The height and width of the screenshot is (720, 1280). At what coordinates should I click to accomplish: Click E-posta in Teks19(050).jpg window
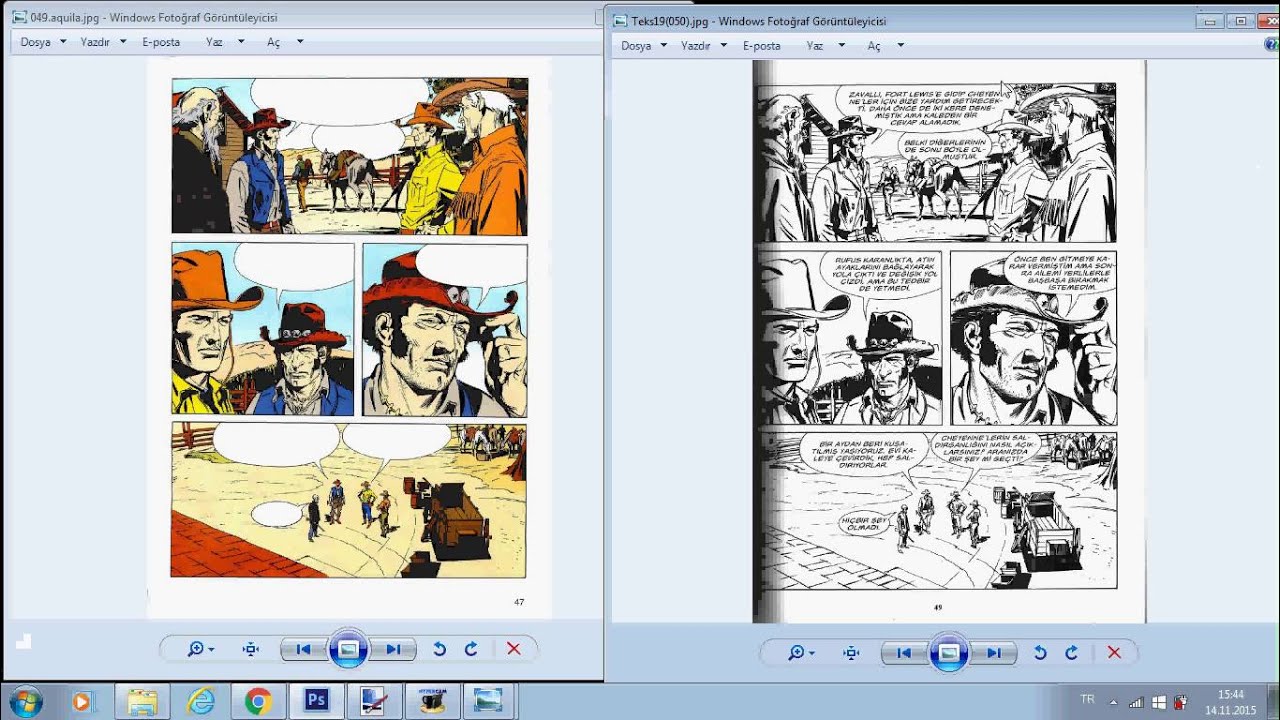point(762,46)
